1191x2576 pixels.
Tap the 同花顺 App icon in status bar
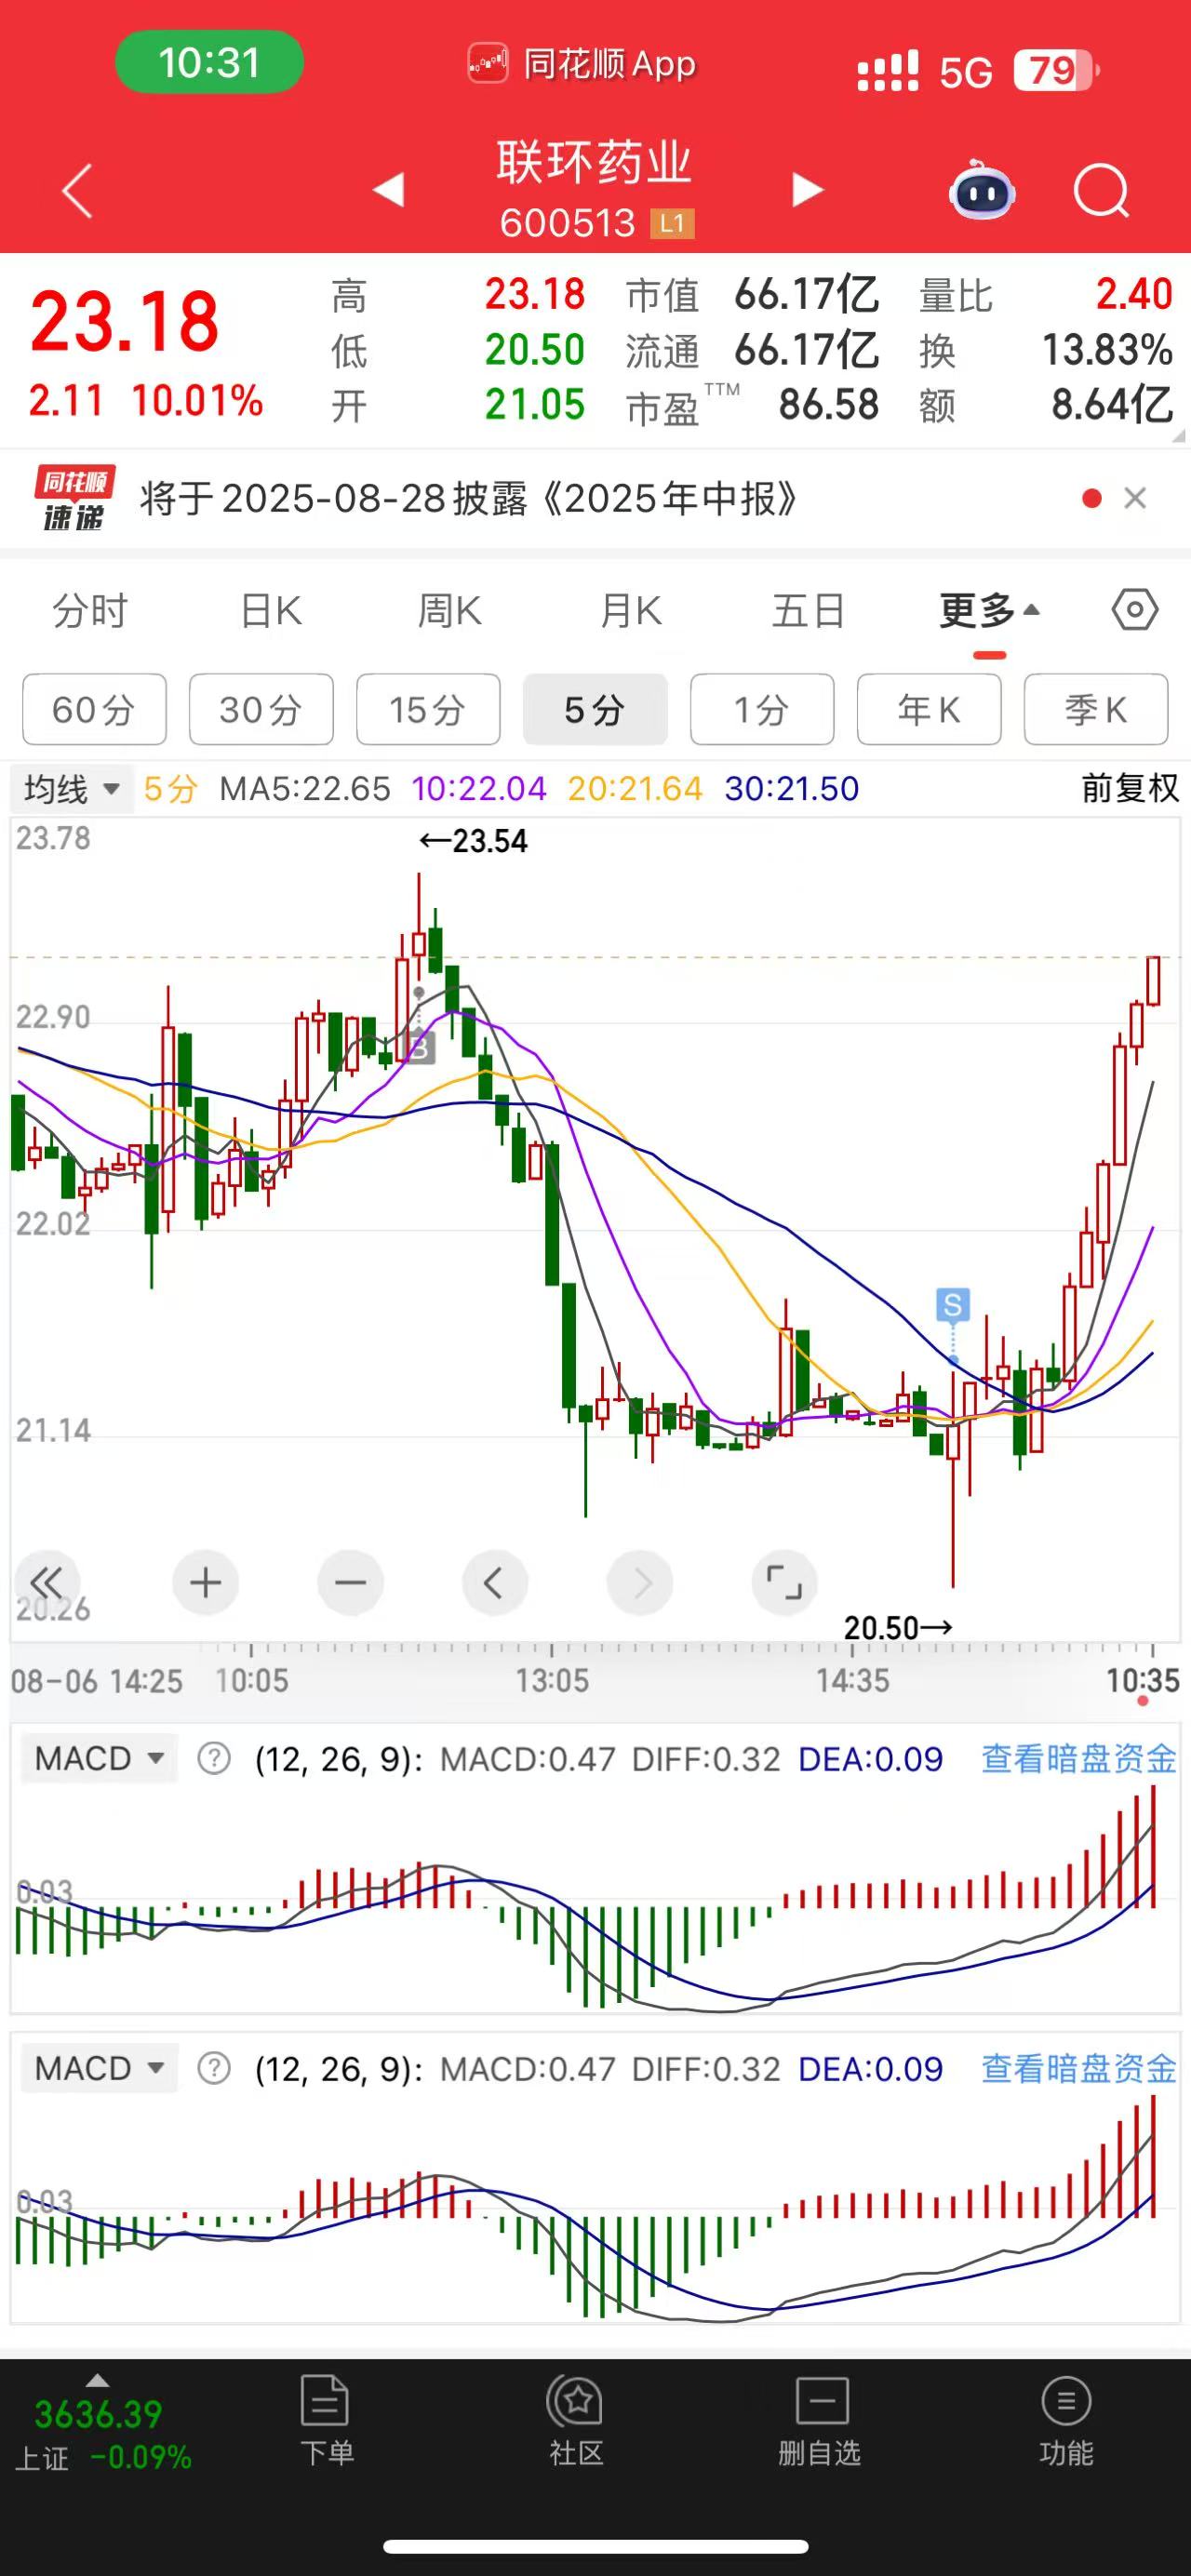[487, 64]
